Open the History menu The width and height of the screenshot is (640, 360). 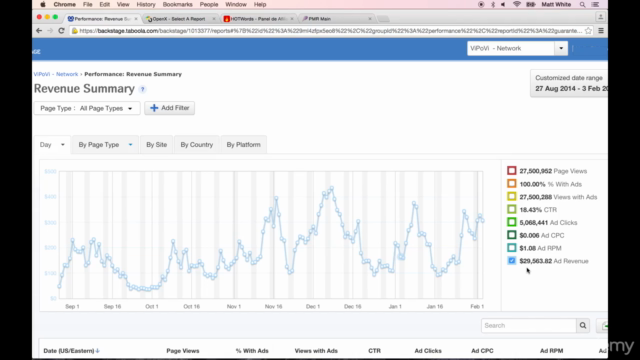click(146, 4)
